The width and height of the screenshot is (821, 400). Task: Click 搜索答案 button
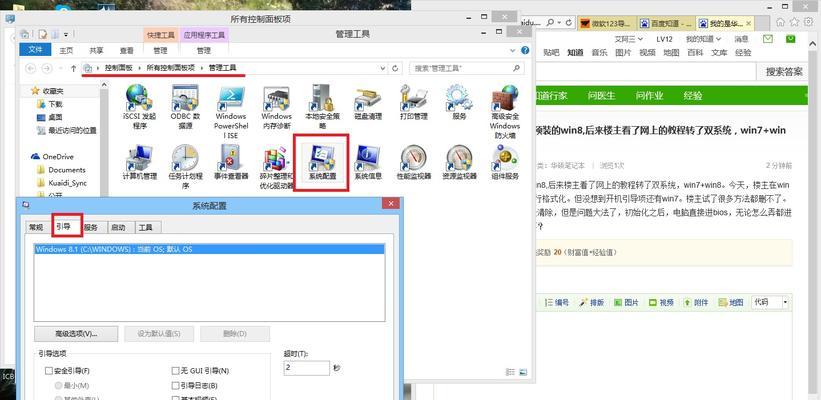(784, 72)
